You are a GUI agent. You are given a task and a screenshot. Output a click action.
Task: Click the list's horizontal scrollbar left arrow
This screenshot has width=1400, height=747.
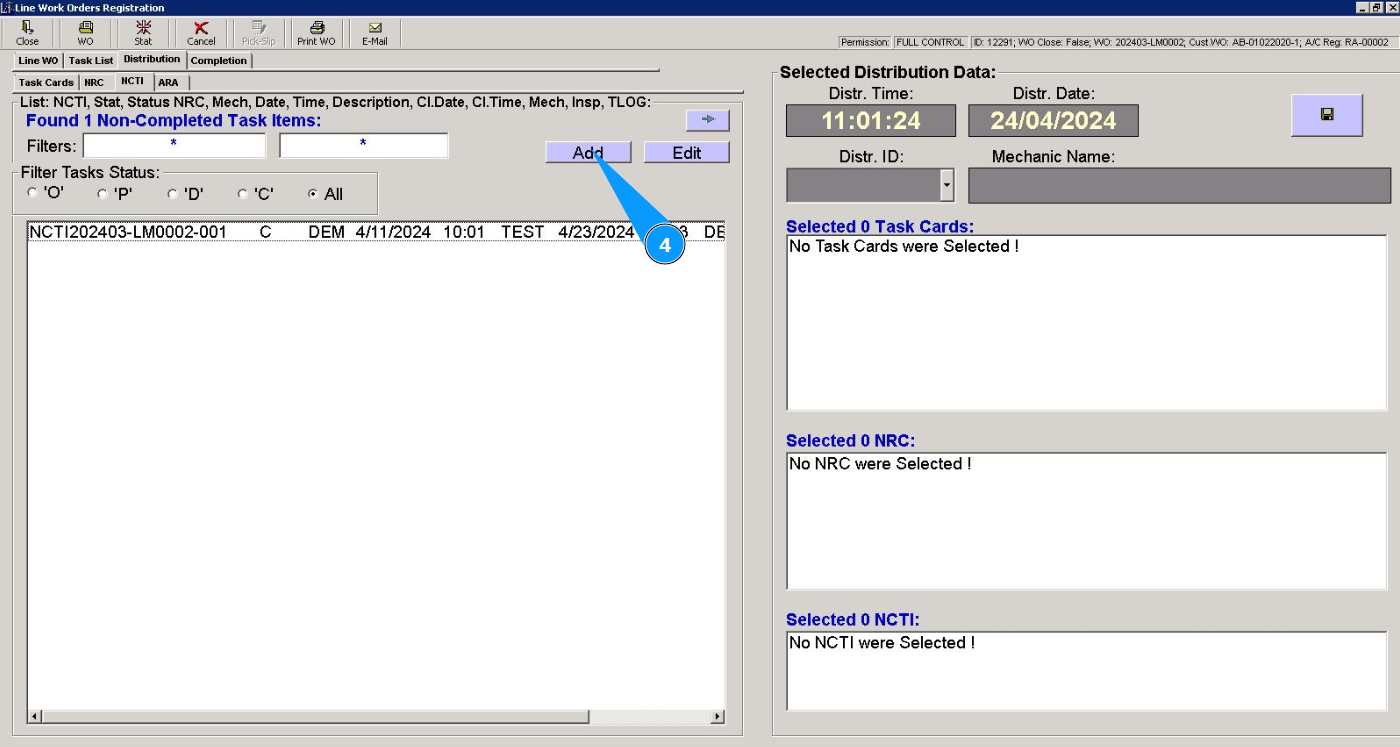click(x=35, y=717)
